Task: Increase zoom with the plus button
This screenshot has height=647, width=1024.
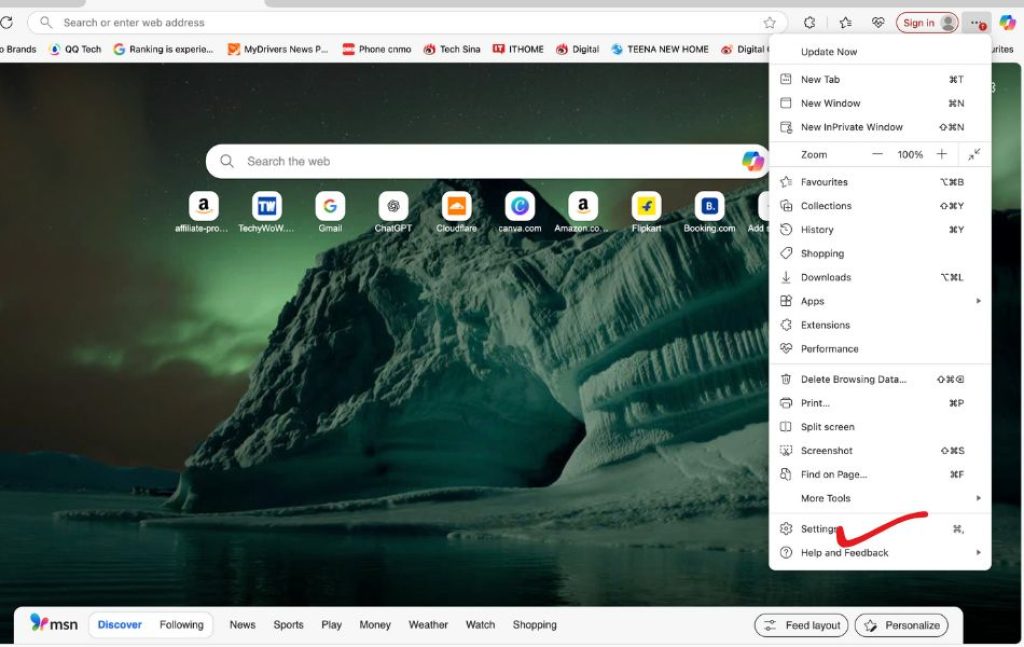Action: [941, 154]
